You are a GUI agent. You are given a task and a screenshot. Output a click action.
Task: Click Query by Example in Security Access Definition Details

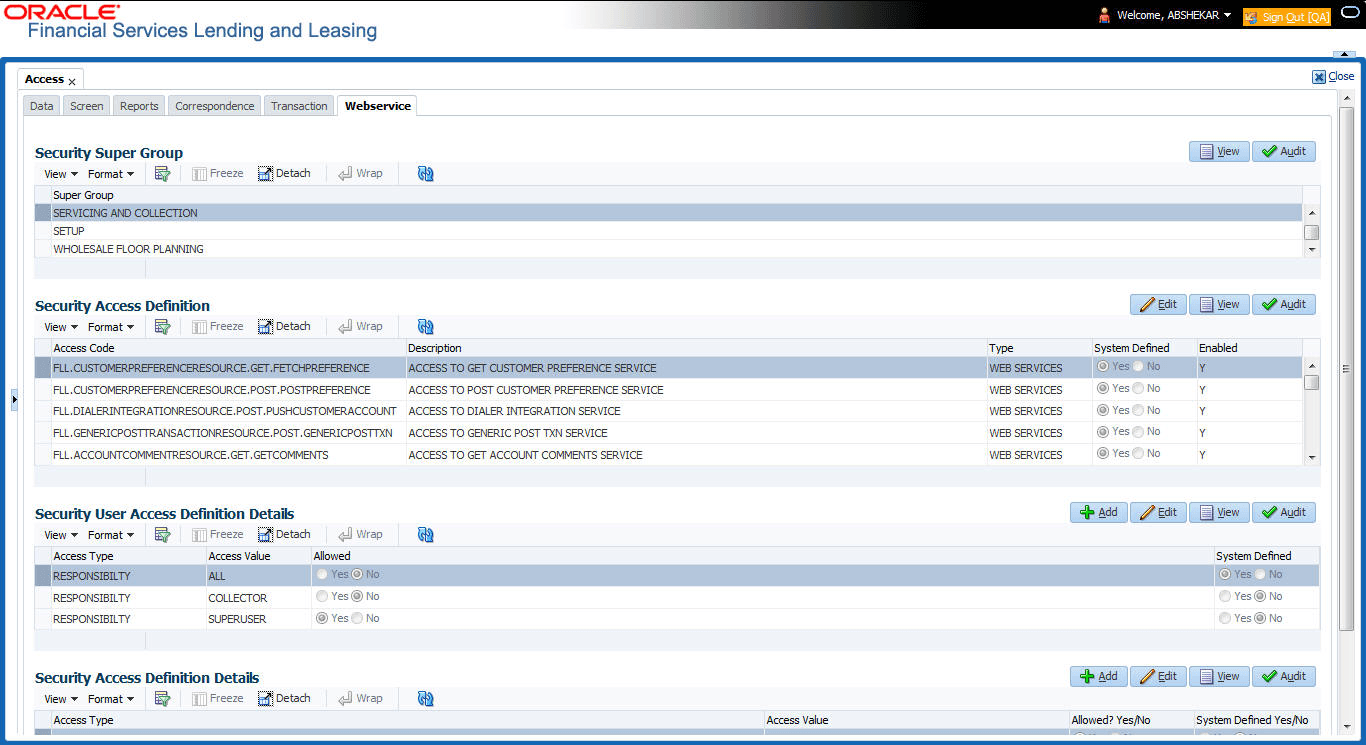162,699
